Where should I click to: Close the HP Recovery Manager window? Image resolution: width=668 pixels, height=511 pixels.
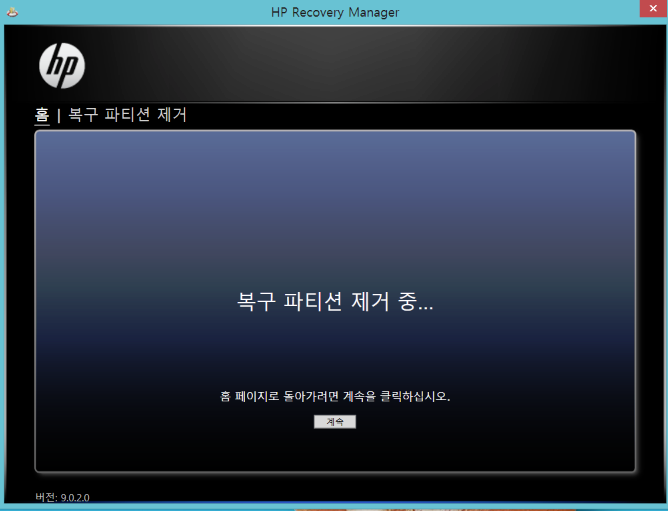click(x=653, y=8)
